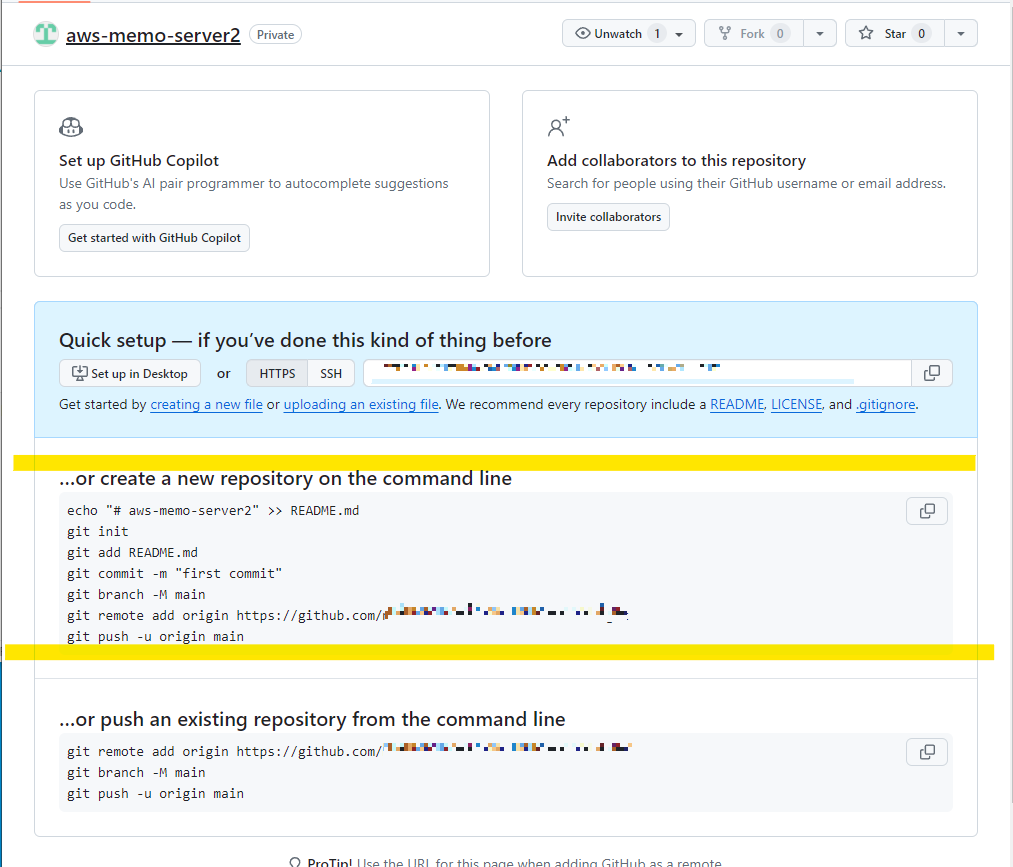Select the SSH protocol option

331,373
